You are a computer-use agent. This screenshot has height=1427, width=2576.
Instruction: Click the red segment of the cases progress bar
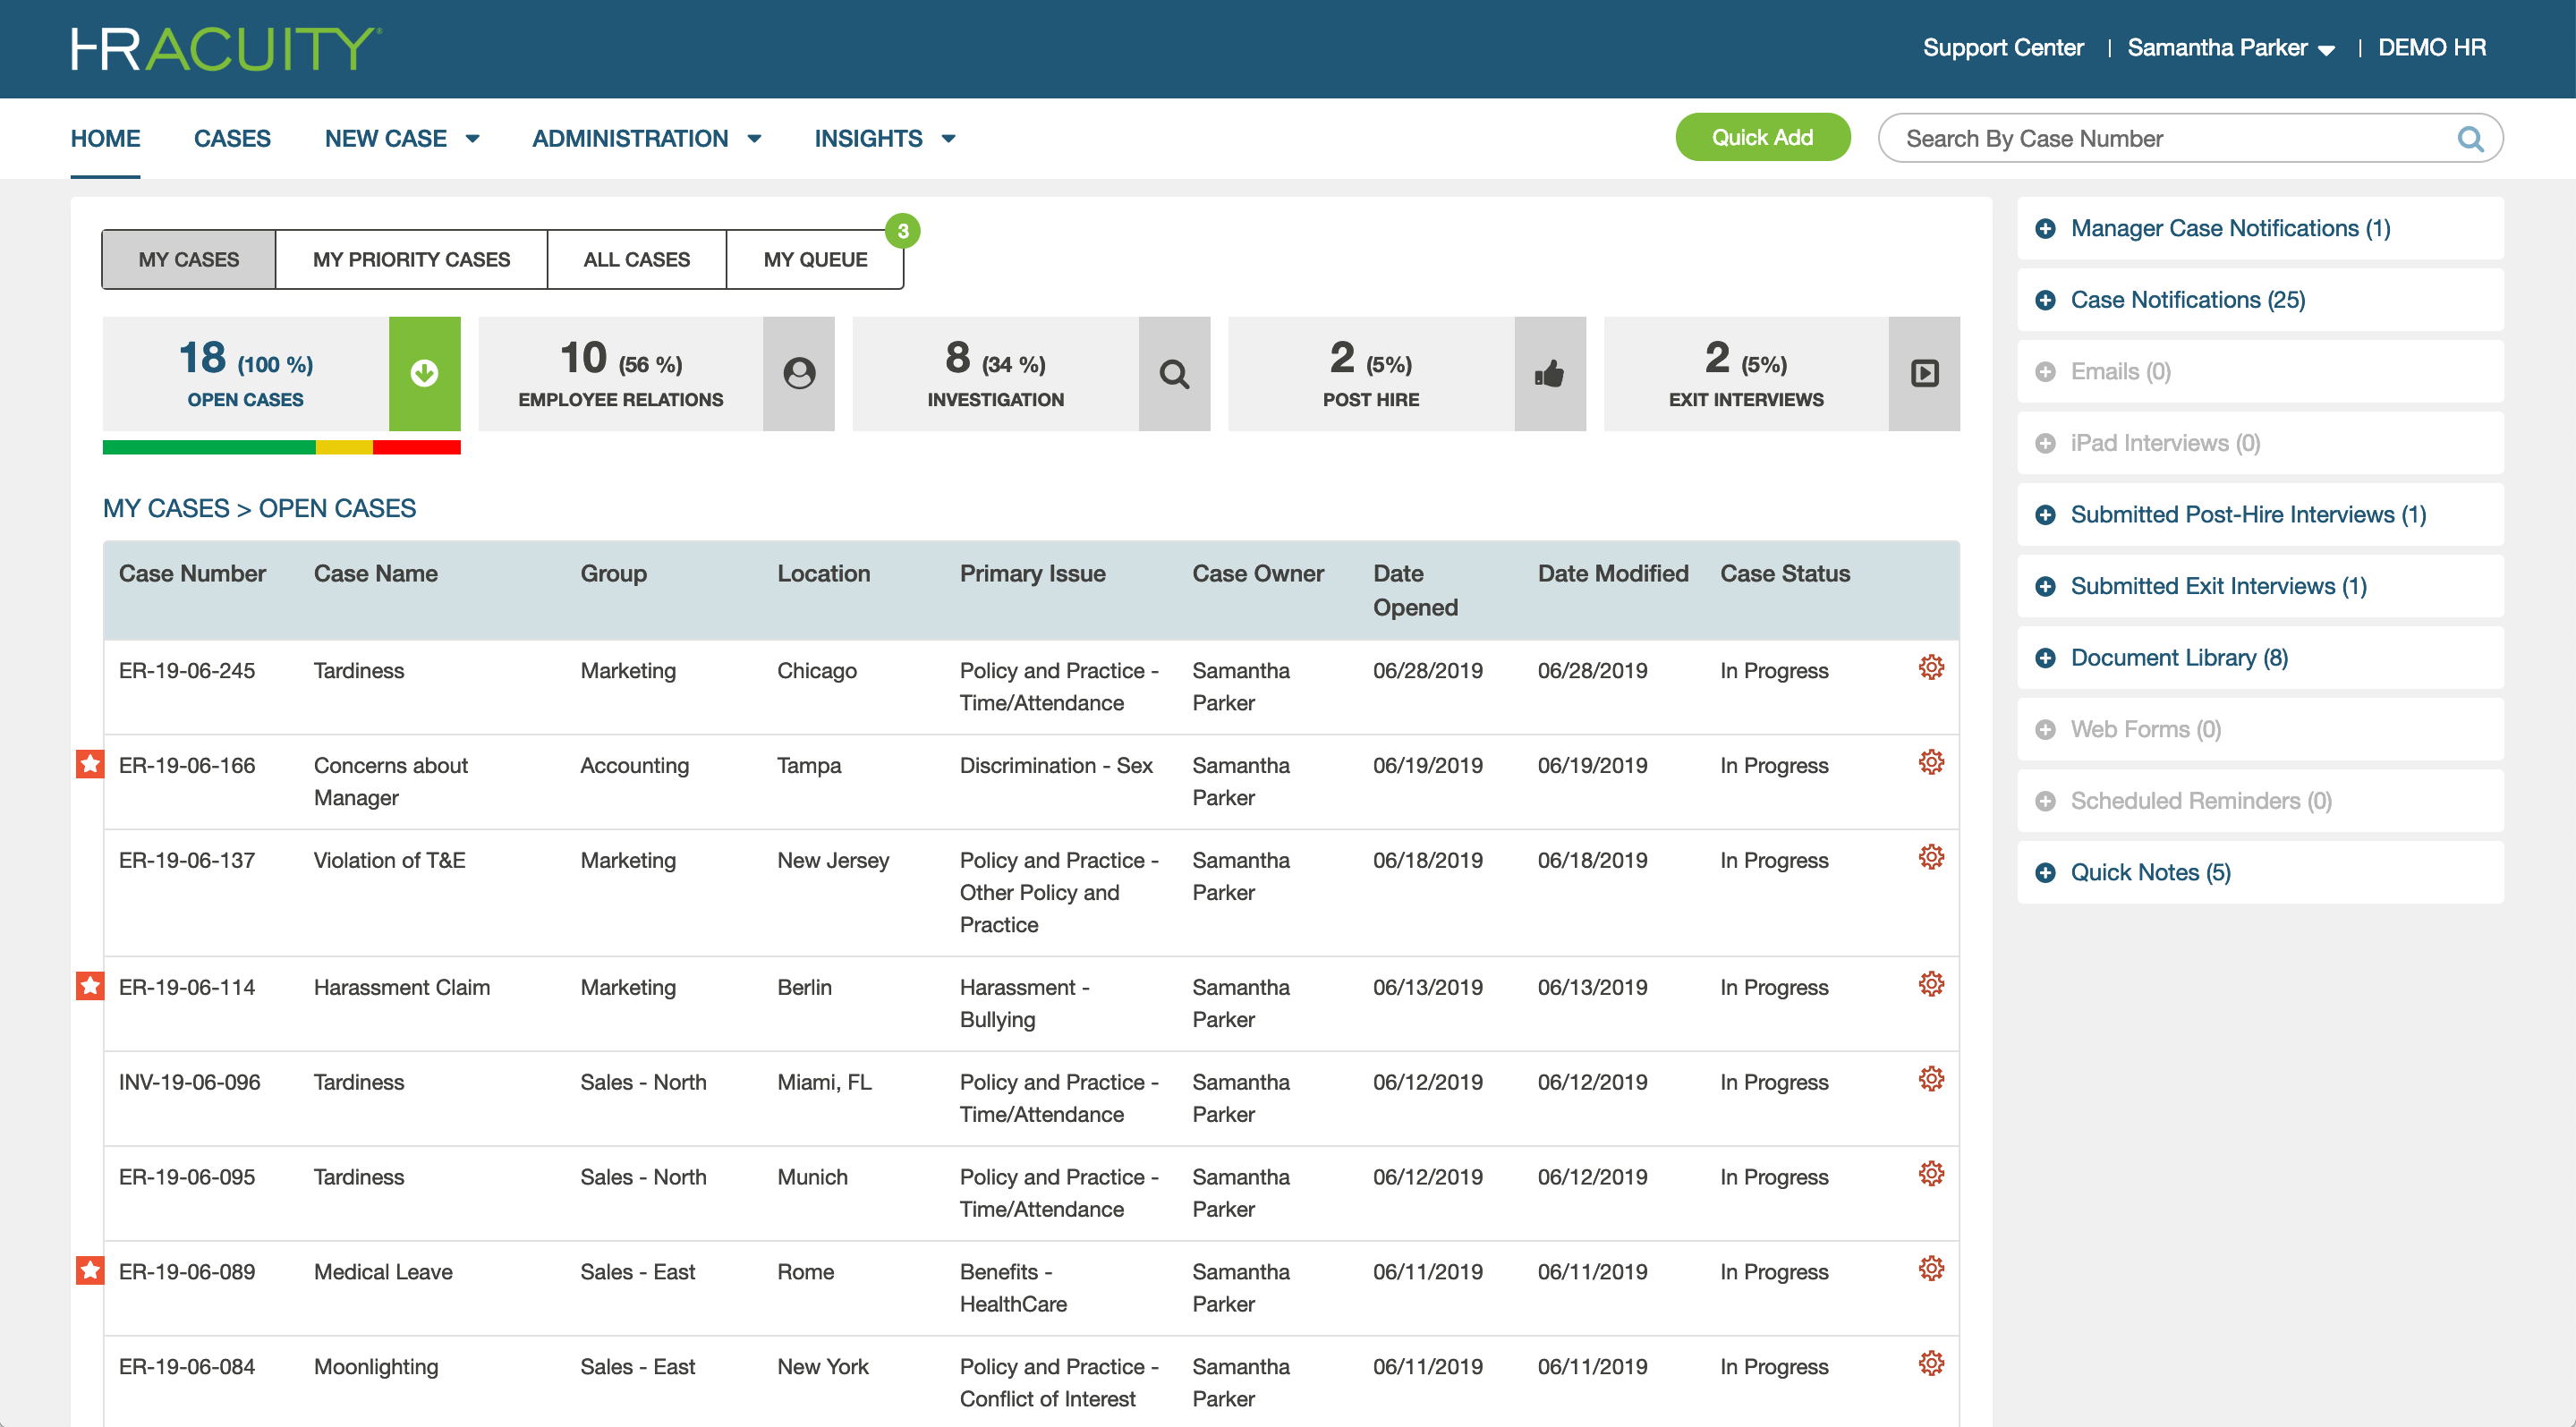pos(417,448)
